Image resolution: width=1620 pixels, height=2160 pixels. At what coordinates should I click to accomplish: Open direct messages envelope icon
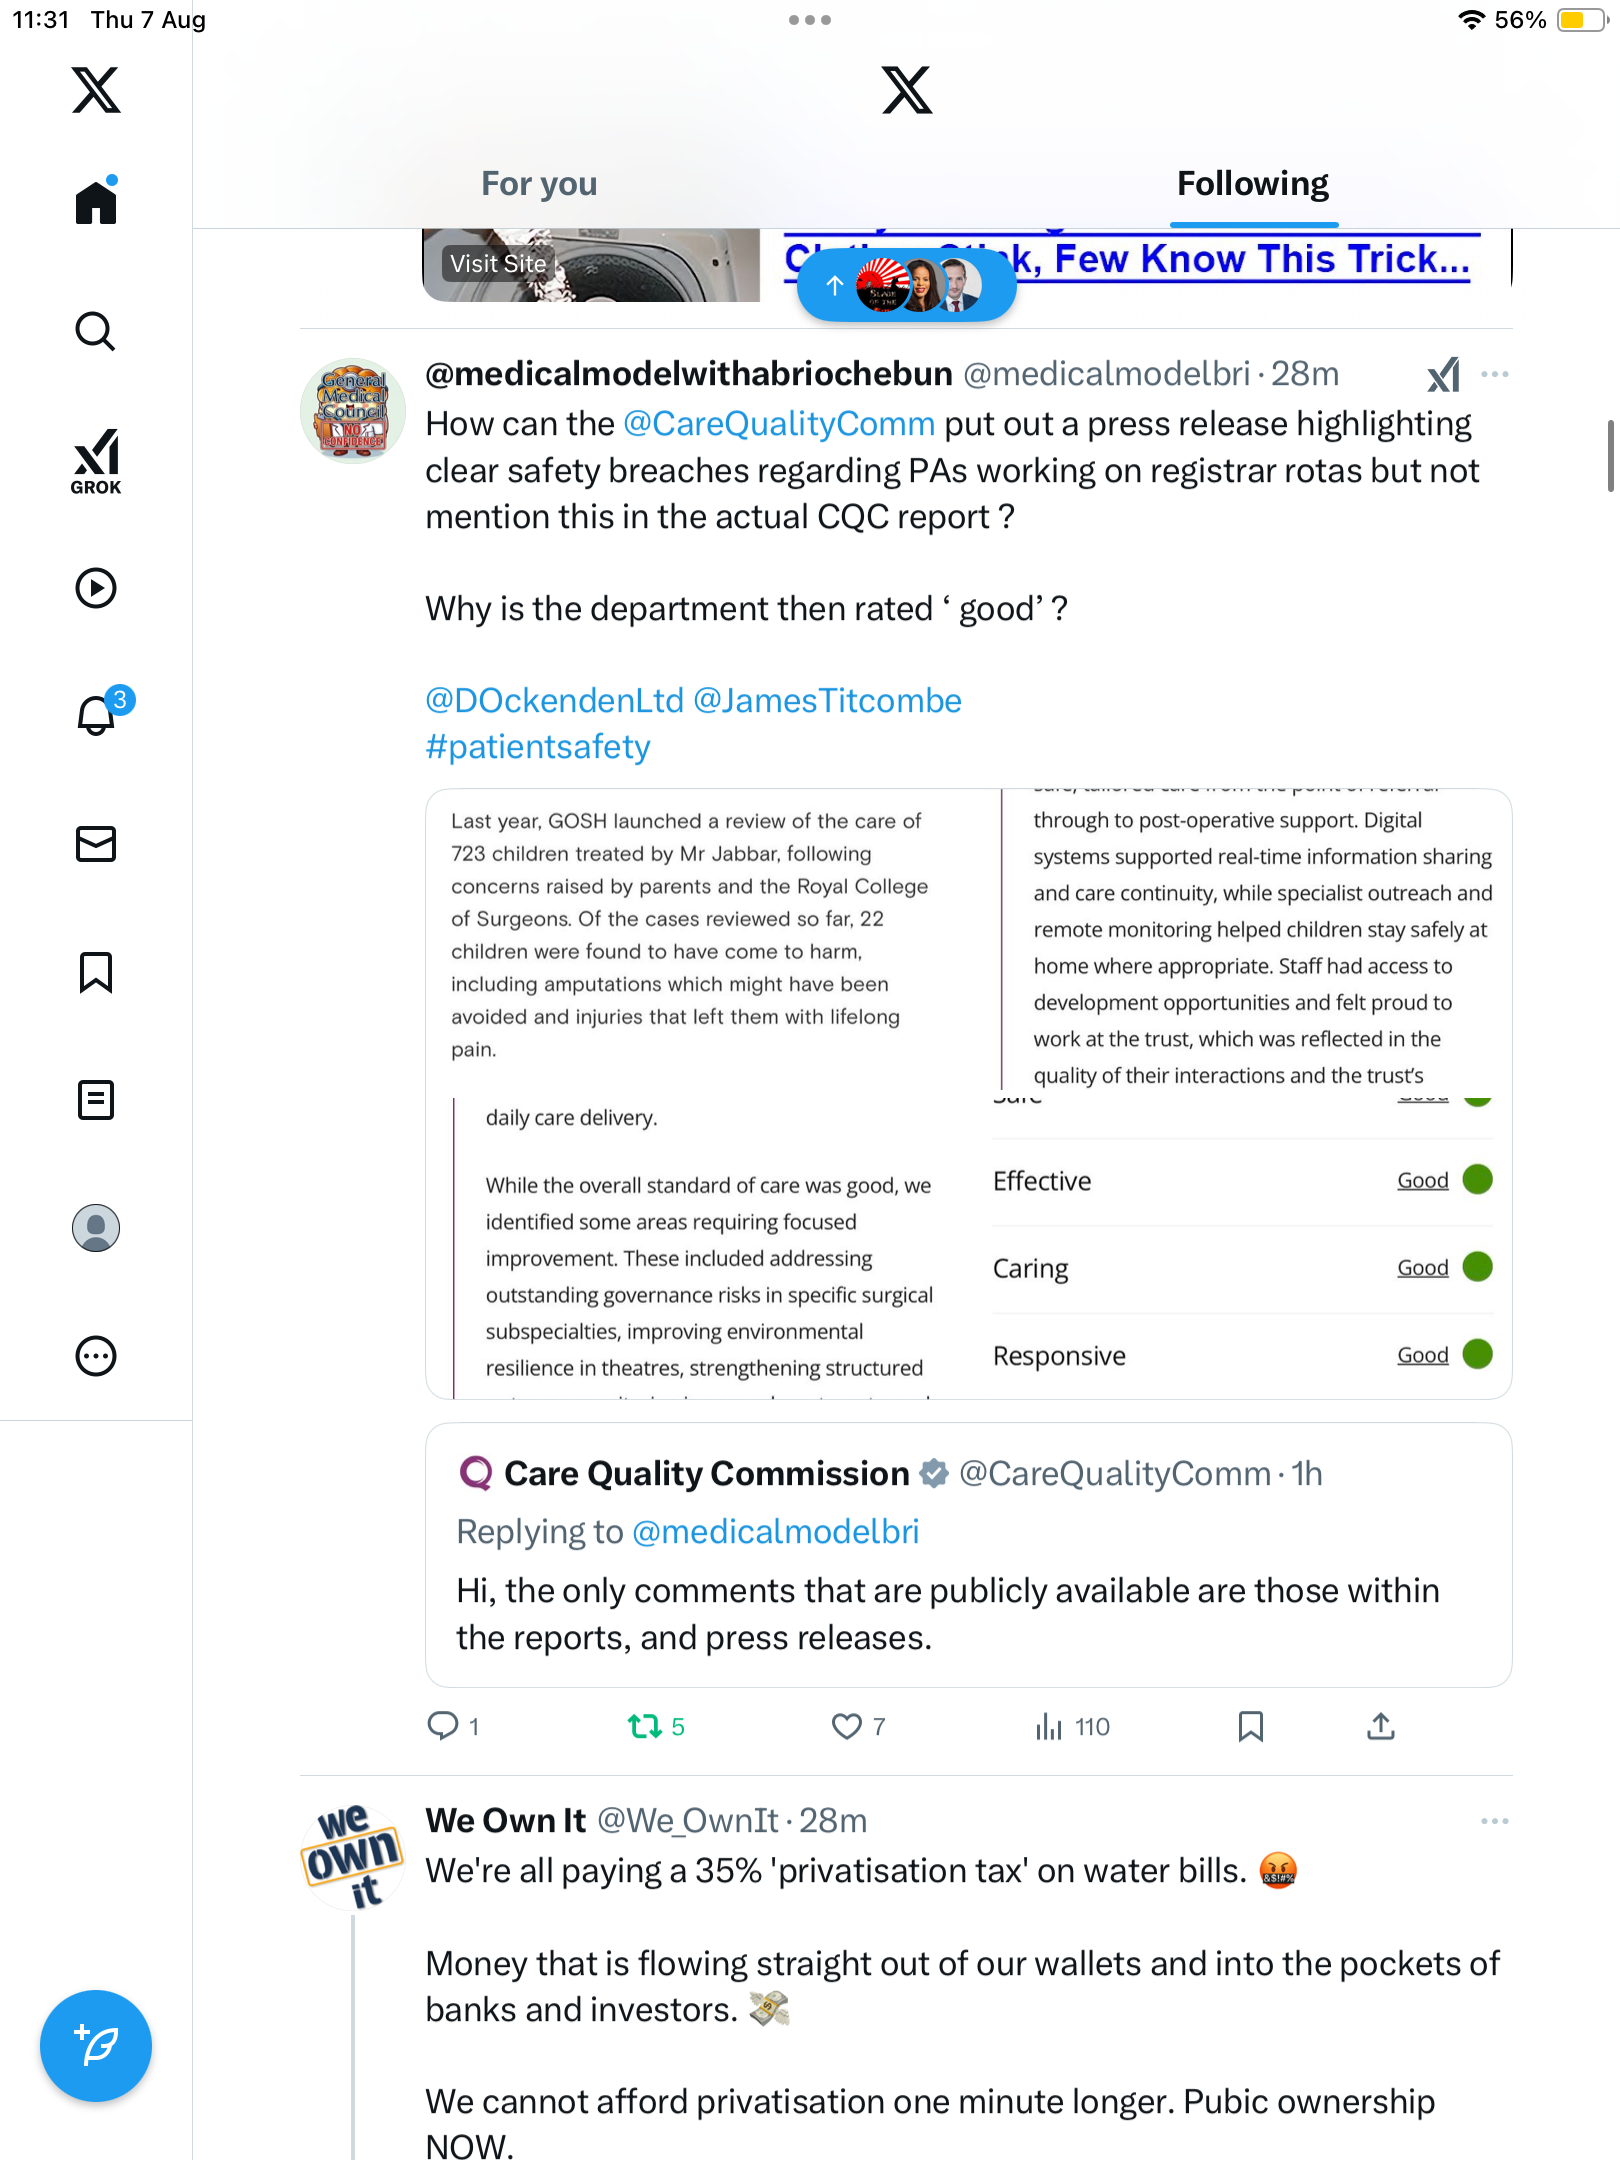tap(96, 844)
